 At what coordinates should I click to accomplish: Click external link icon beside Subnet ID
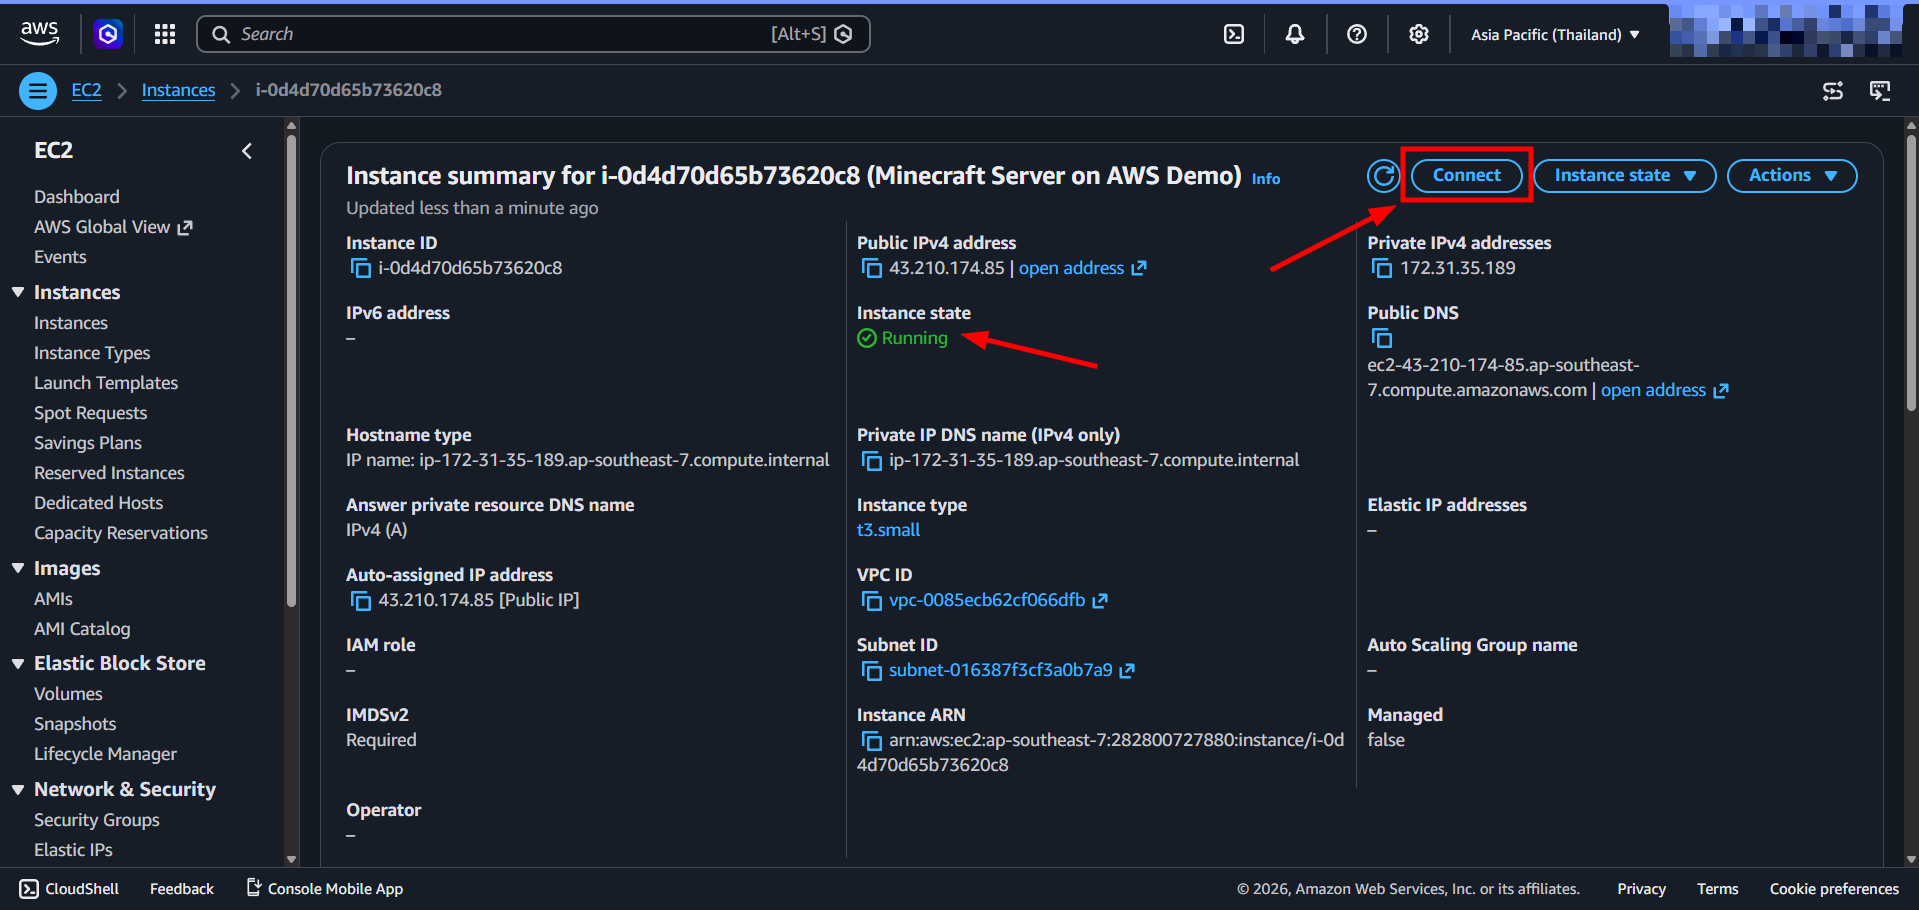[1127, 670]
